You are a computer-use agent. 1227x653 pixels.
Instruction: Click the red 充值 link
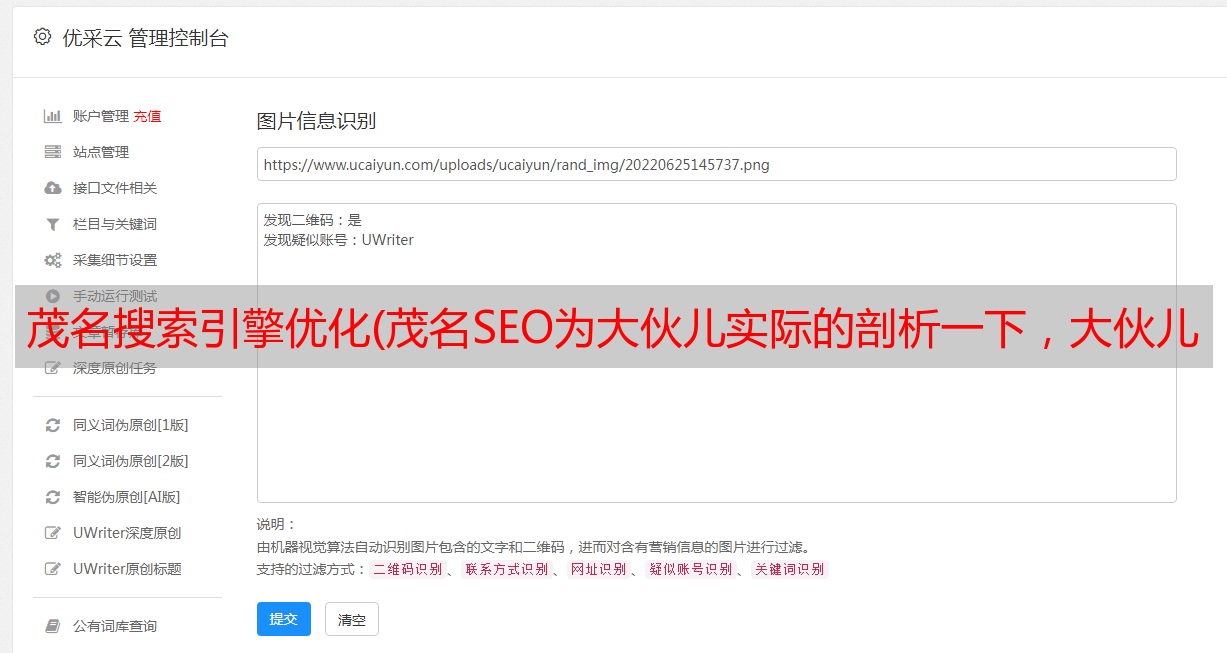(147, 116)
